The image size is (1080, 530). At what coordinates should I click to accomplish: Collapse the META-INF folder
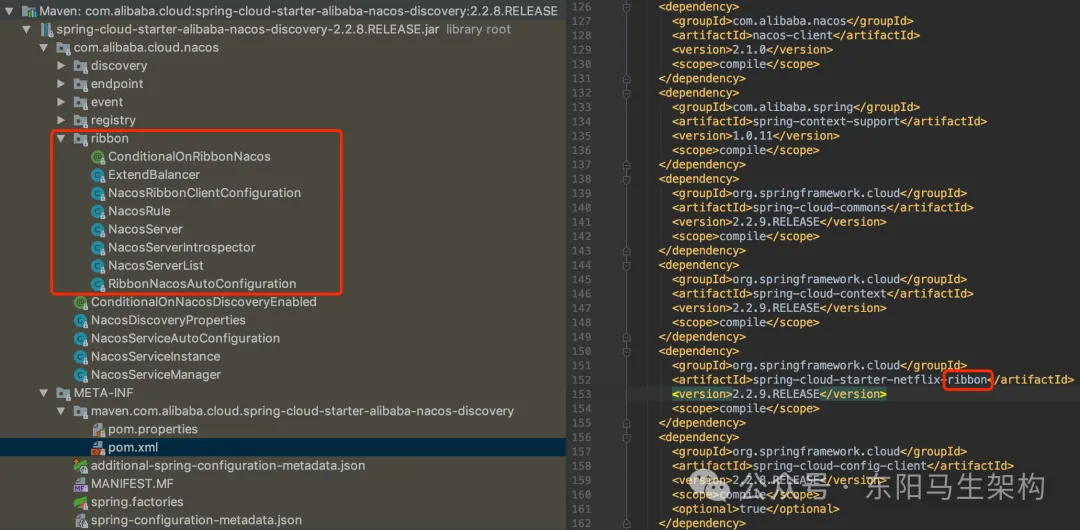tap(43, 393)
